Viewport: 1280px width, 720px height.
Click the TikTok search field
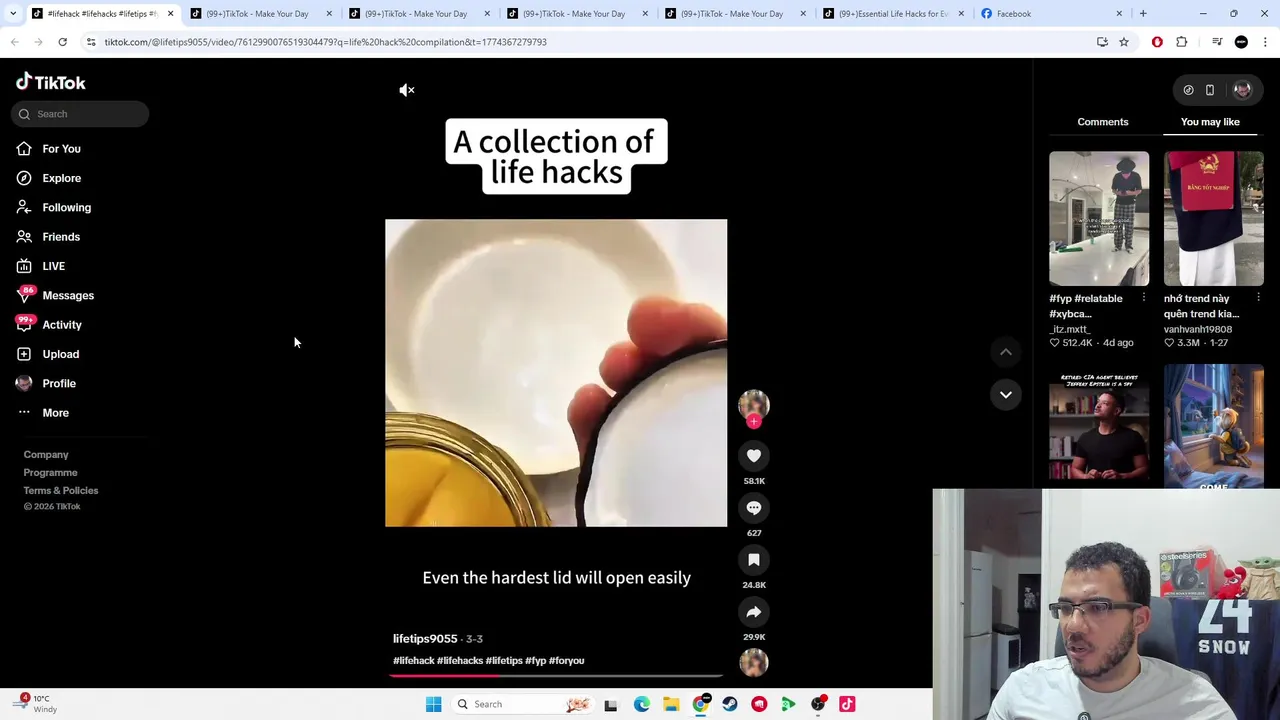point(80,114)
